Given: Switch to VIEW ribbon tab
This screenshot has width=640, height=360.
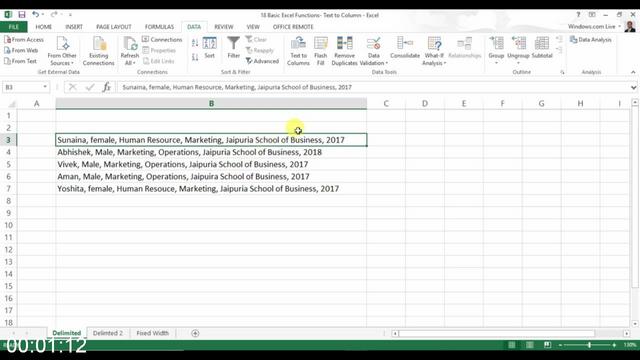Looking at the screenshot, I should click(253, 27).
